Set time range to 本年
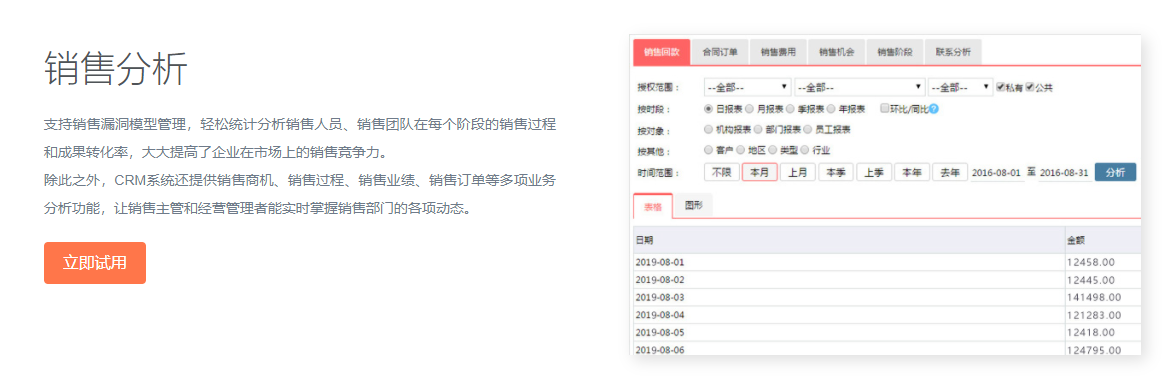1176x385 pixels. pyautogui.click(x=912, y=172)
